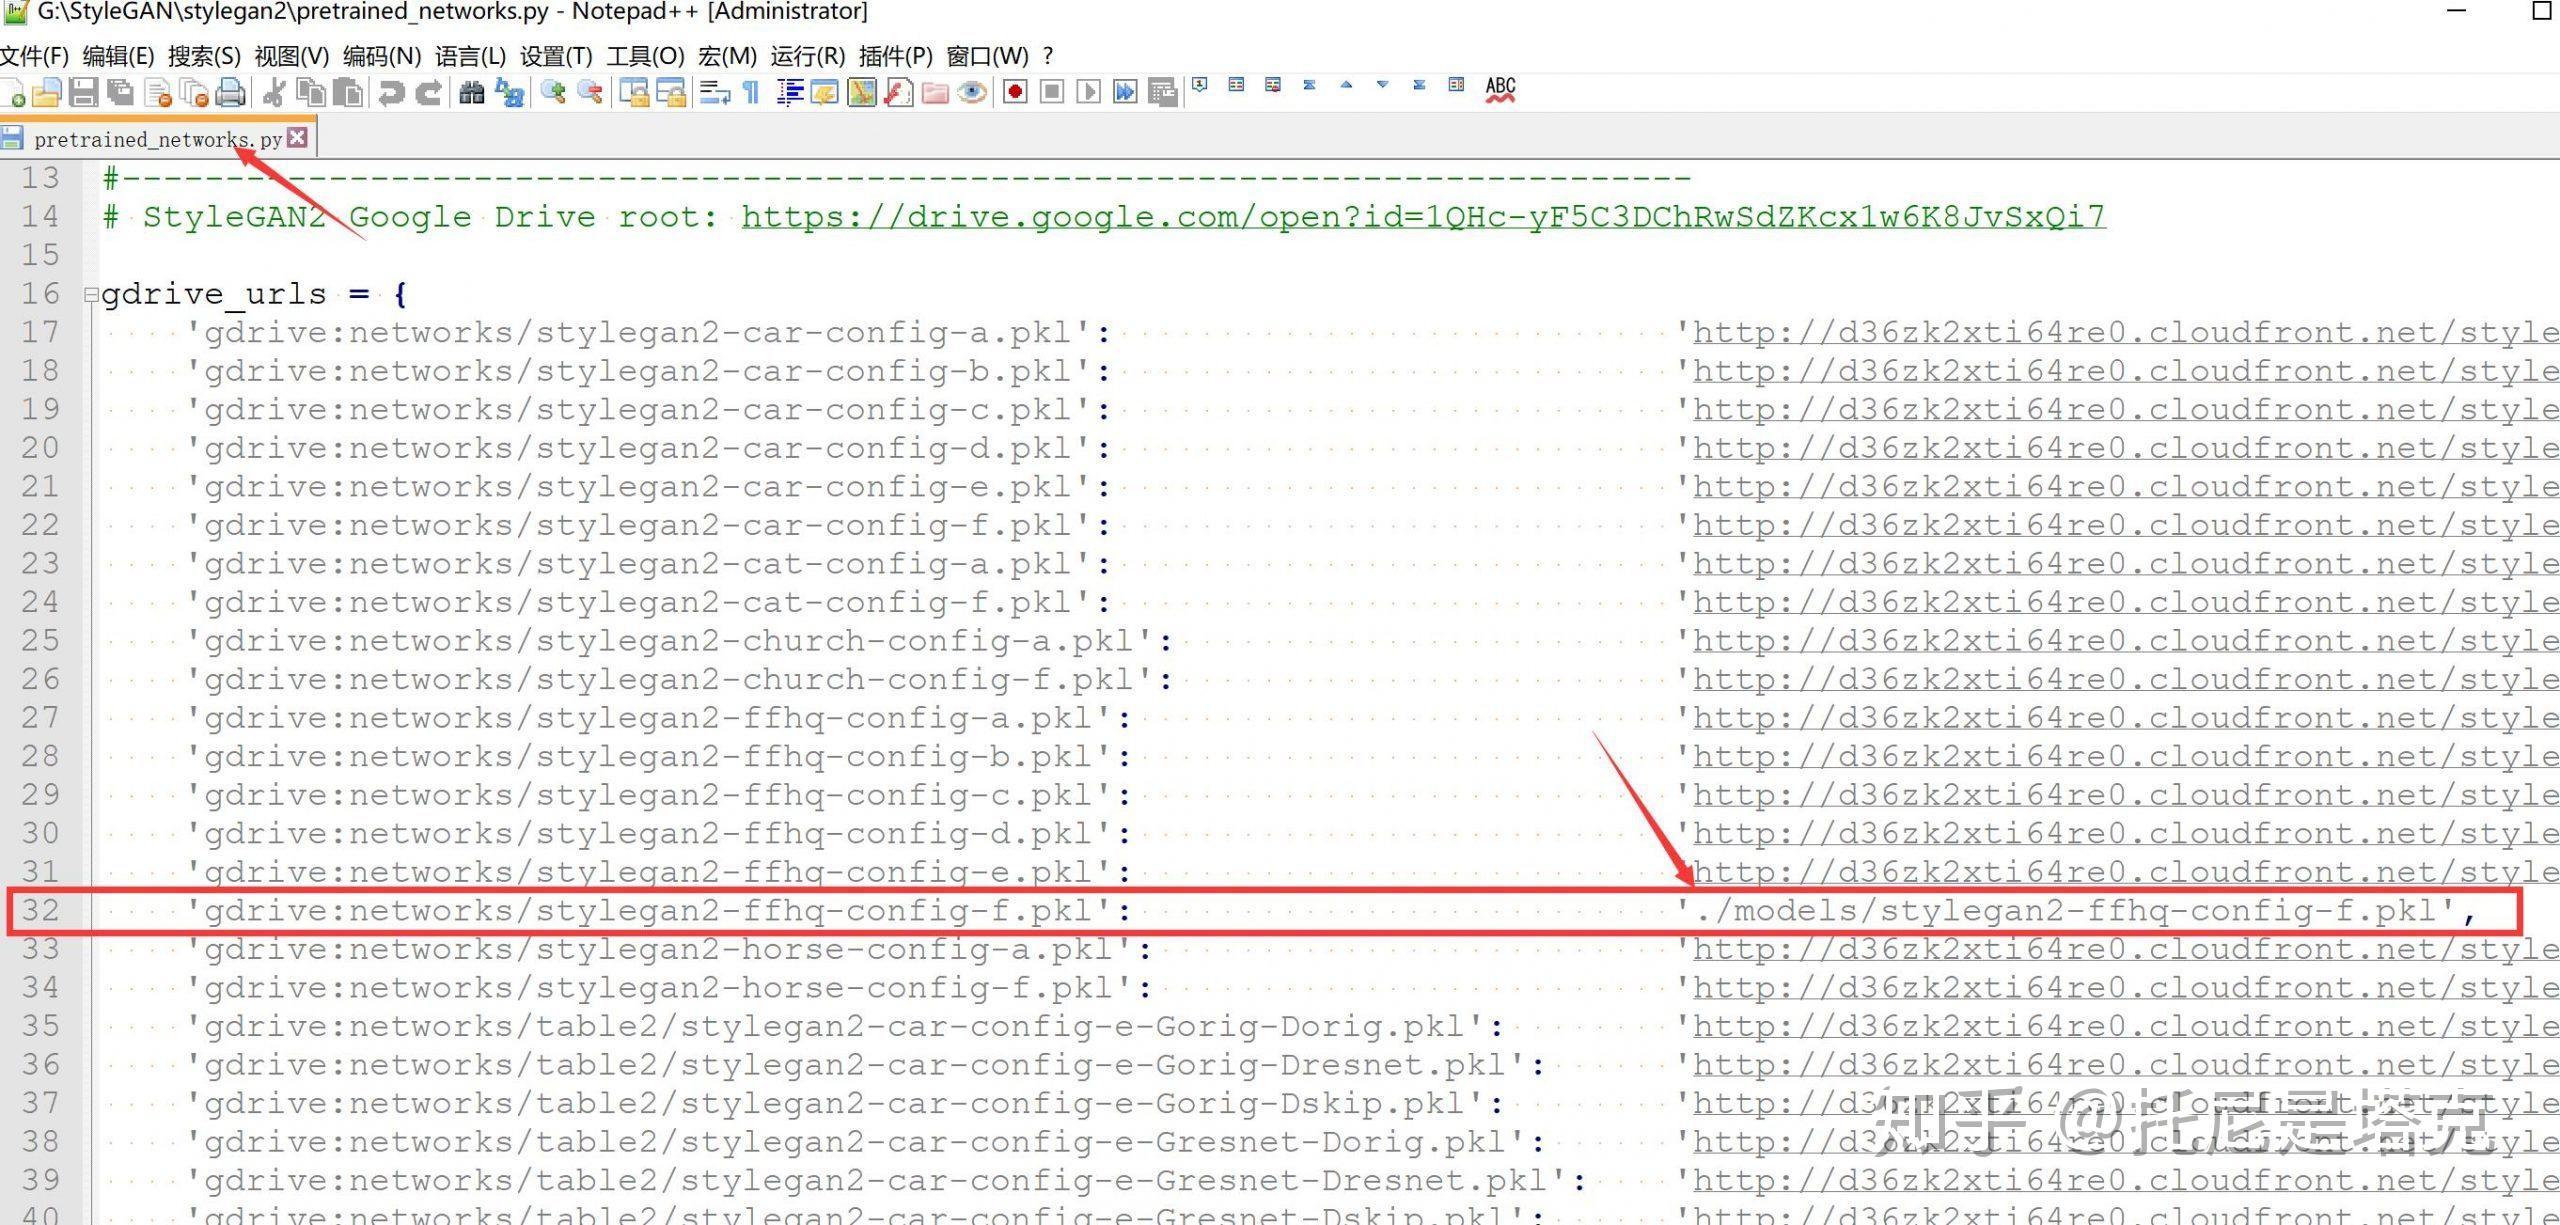
Task: Click the ABC spell check icon
Action: tap(1500, 89)
